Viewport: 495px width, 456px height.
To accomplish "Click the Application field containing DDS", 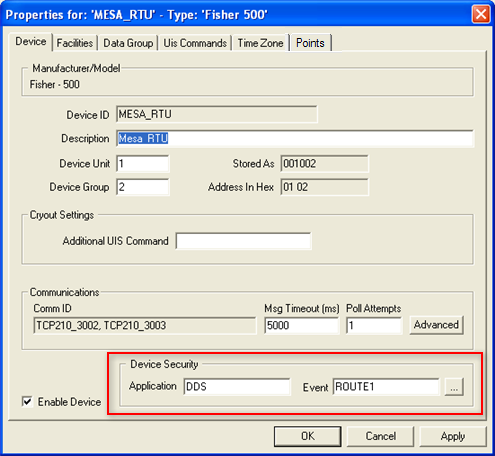I will pyautogui.click(x=237, y=387).
